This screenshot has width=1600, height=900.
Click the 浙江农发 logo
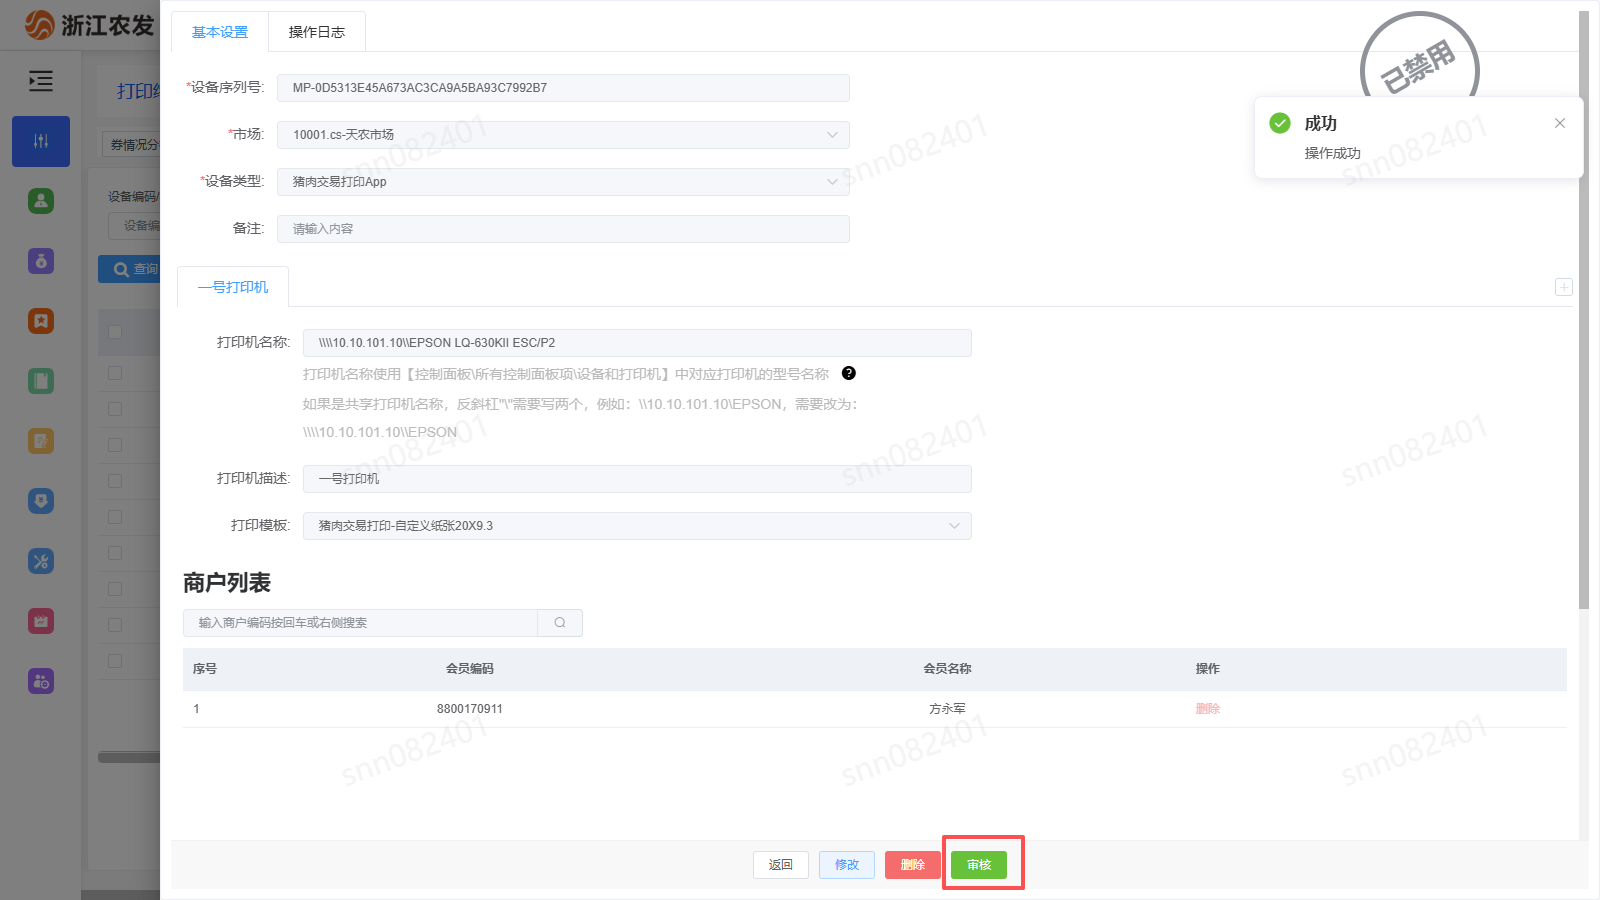[x=90, y=25]
